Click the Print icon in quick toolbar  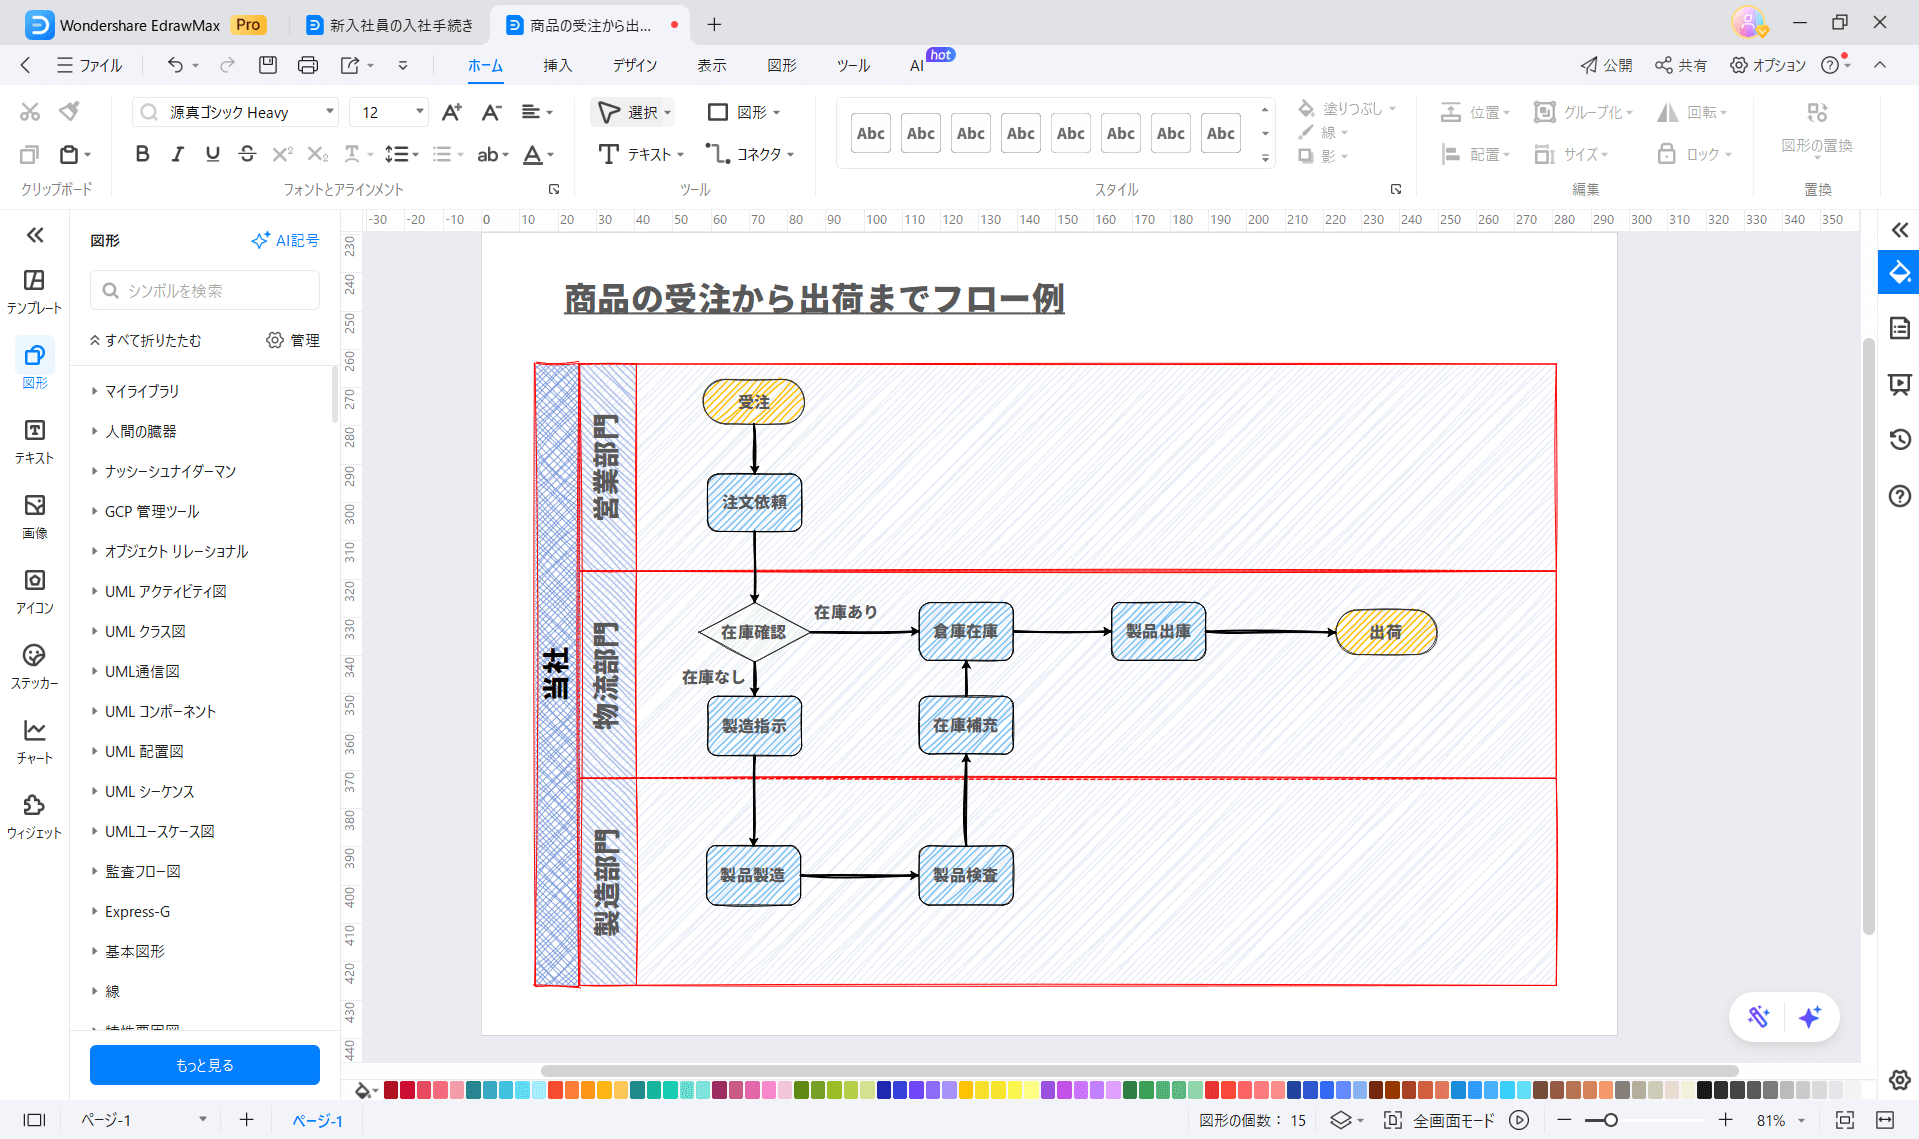pos(308,65)
